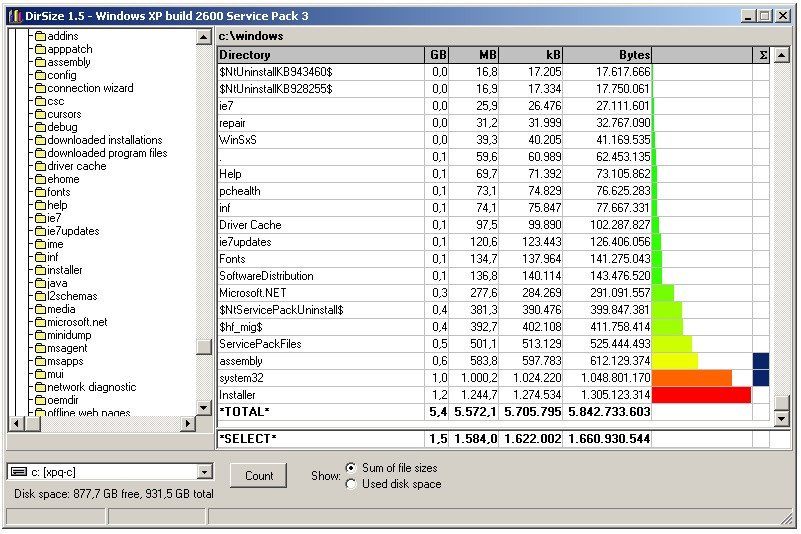The image size is (801, 534).
Task: Click the directory list scroll-down arrow
Action: pyautogui.click(x=782, y=419)
